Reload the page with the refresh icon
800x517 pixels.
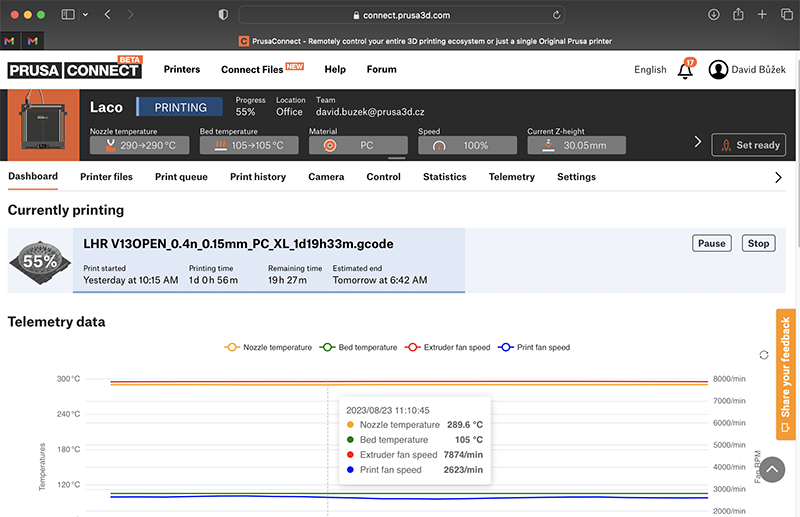(556, 15)
